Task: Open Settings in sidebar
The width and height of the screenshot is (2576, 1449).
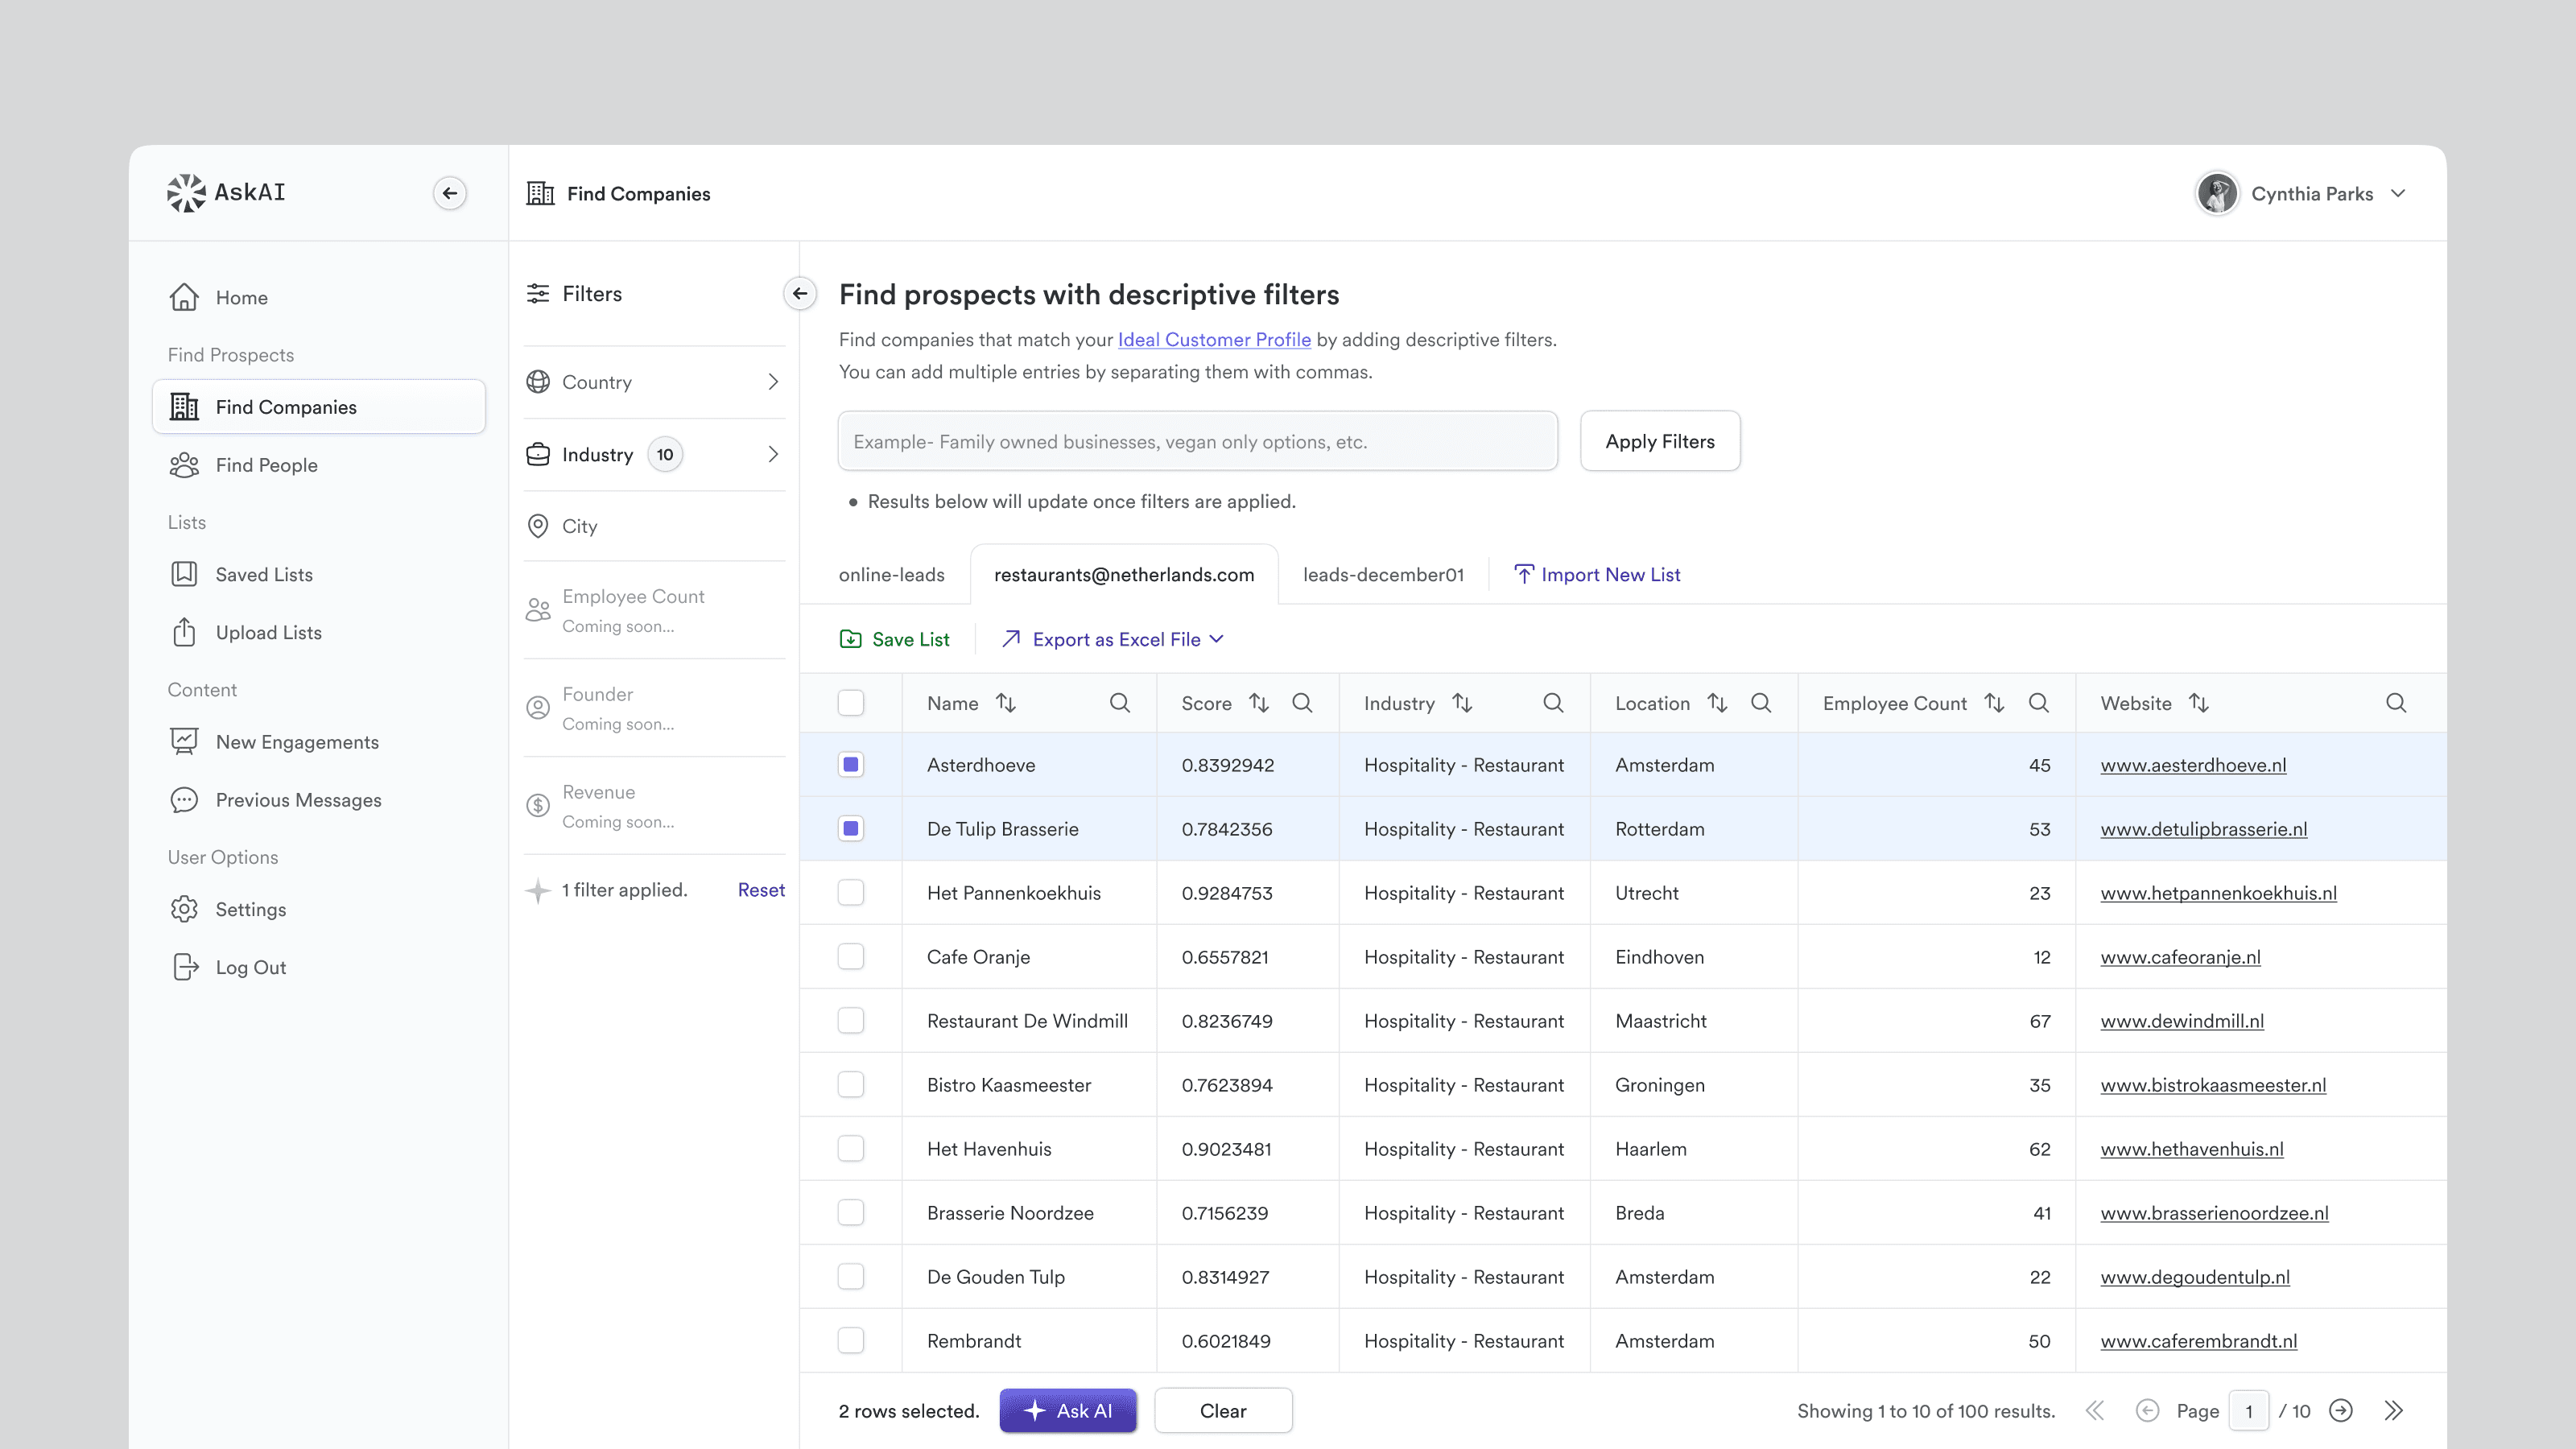Action: (x=250, y=910)
